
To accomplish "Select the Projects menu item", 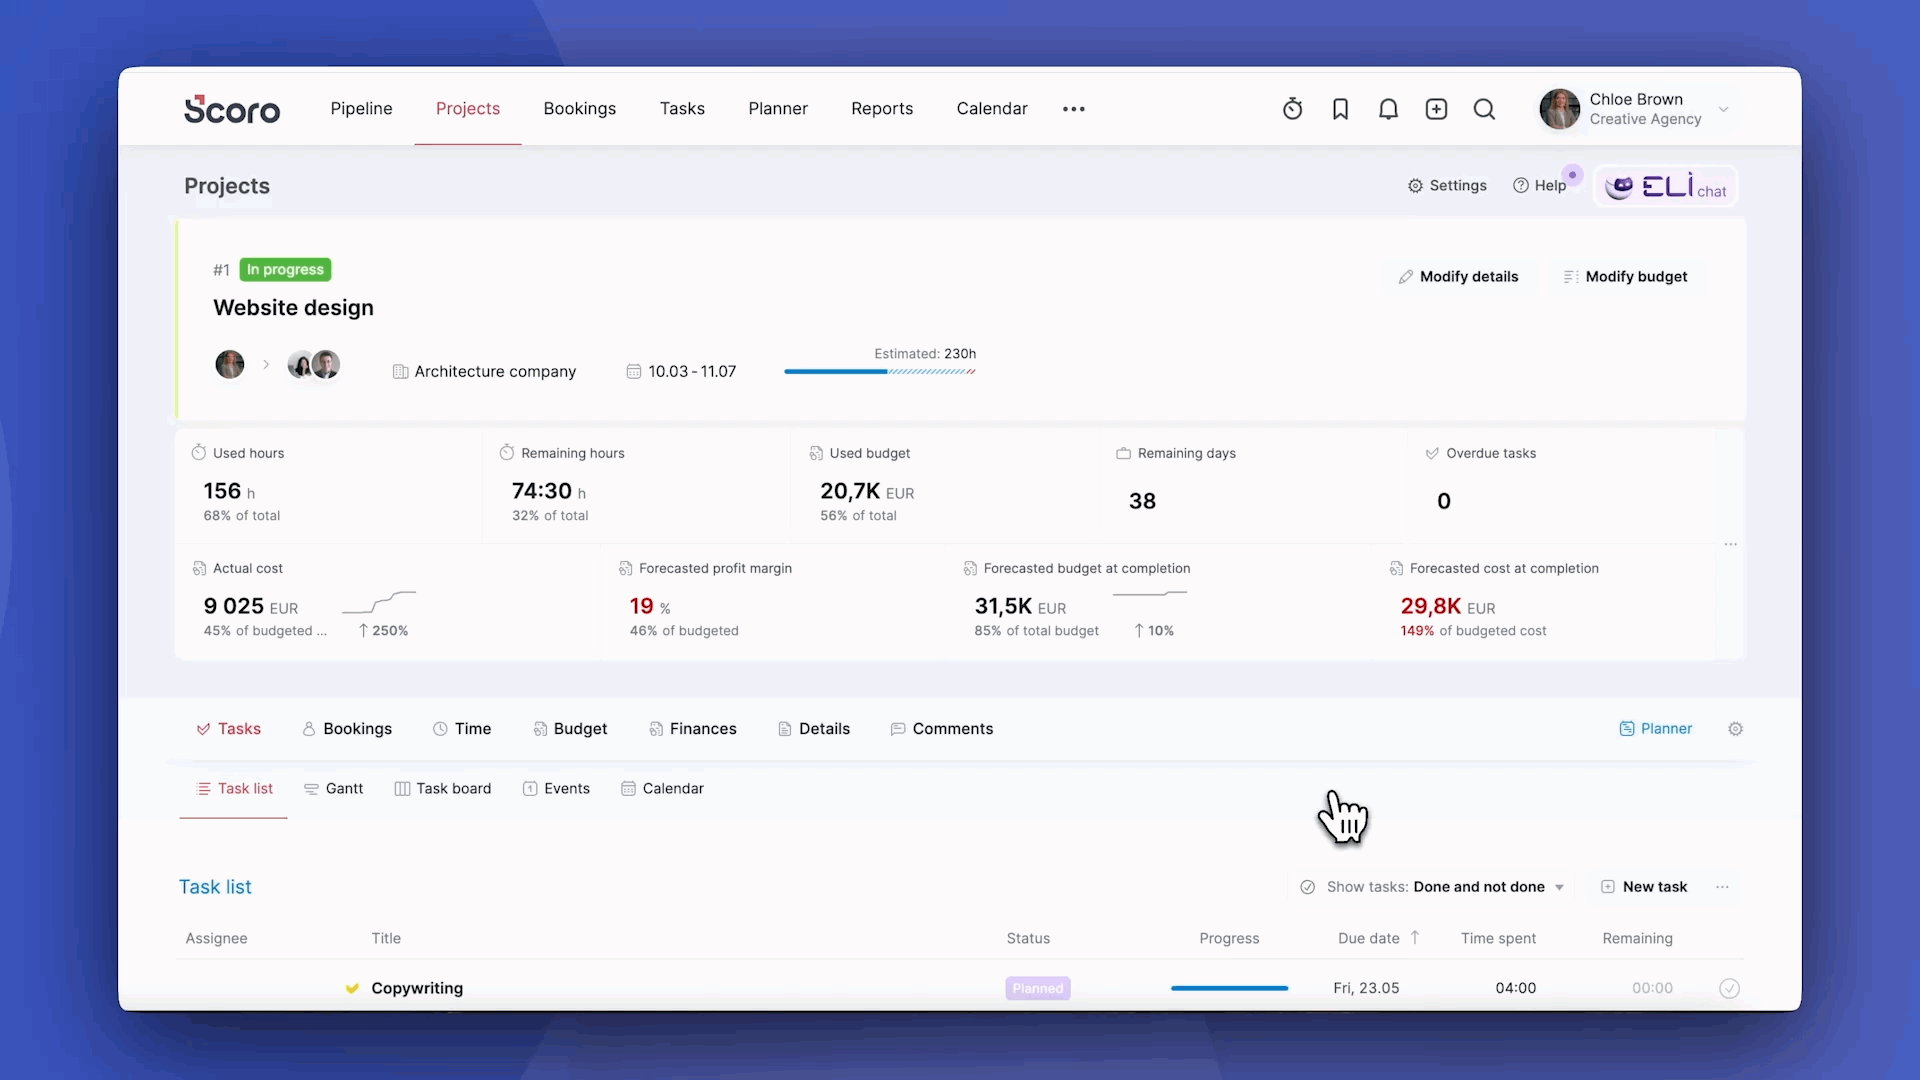I will pos(468,108).
